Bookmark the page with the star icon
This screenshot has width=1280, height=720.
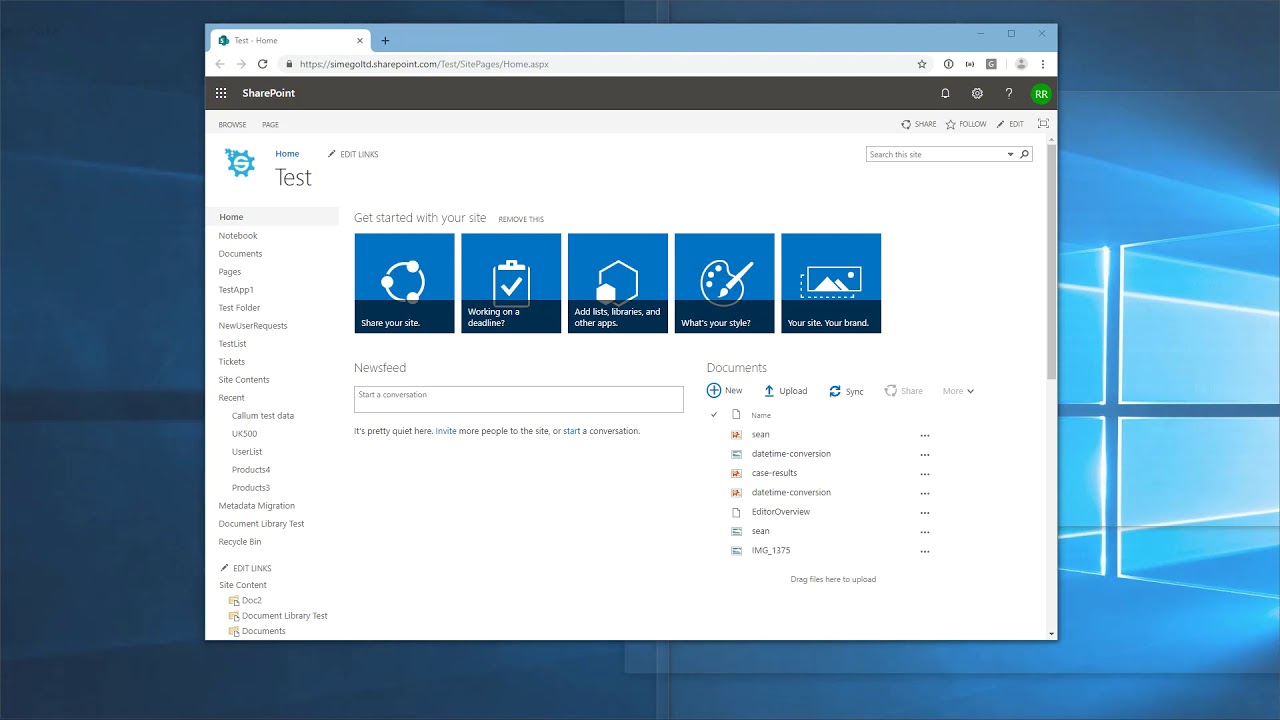[922, 64]
